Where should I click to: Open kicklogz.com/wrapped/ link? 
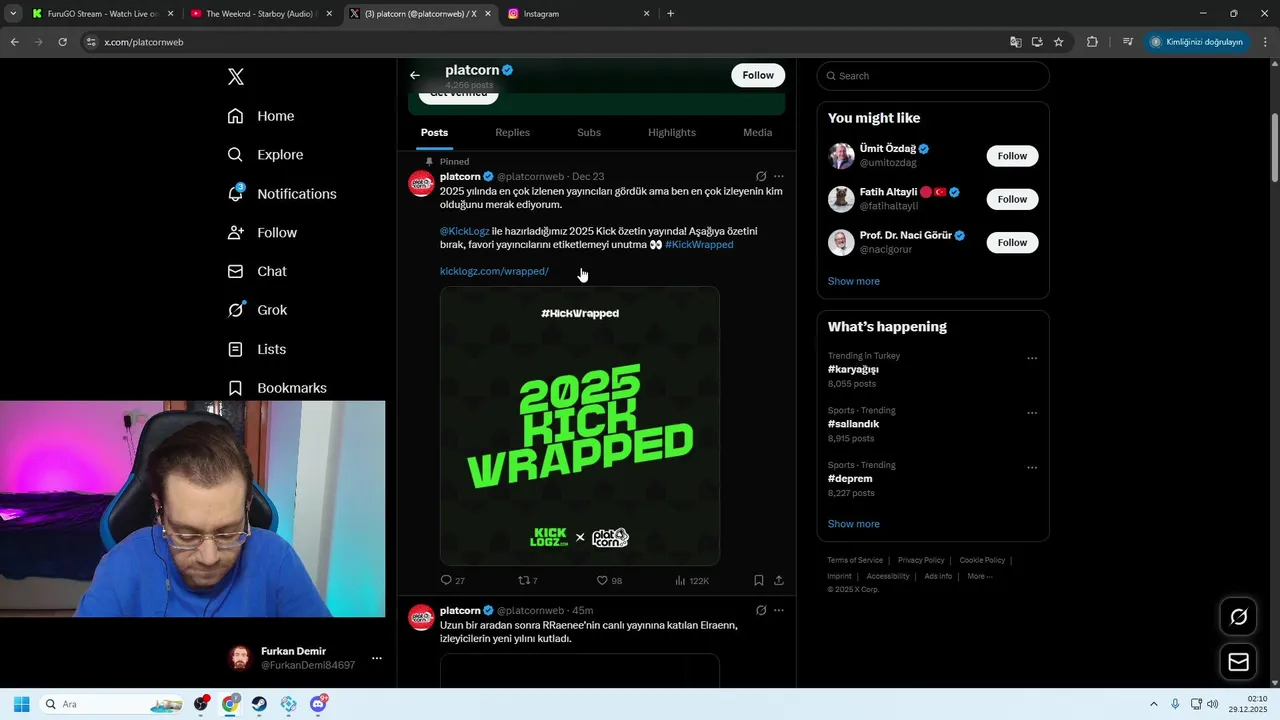[494, 271]
